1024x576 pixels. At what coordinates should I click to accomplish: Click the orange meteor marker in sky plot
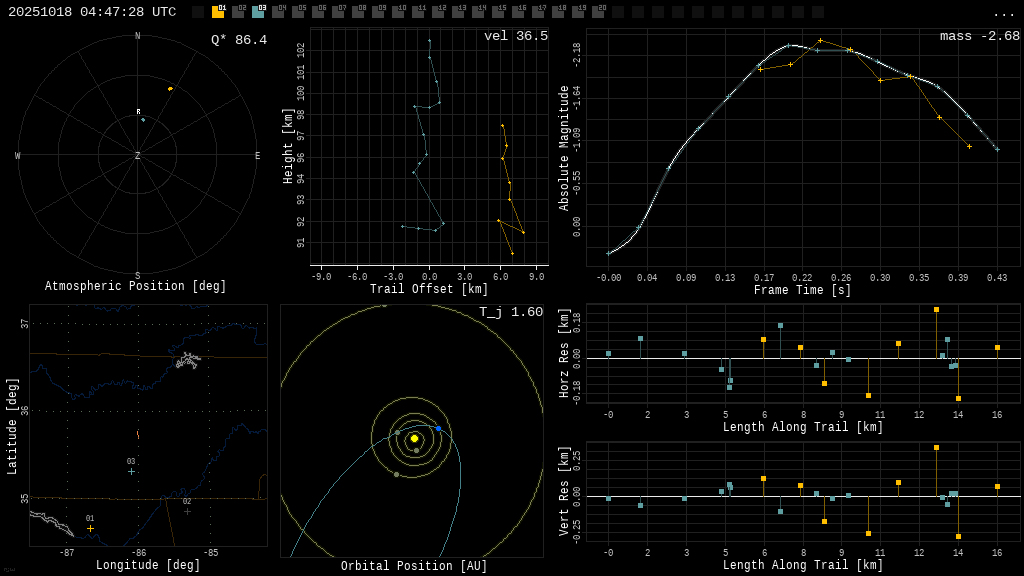[170, 89]
